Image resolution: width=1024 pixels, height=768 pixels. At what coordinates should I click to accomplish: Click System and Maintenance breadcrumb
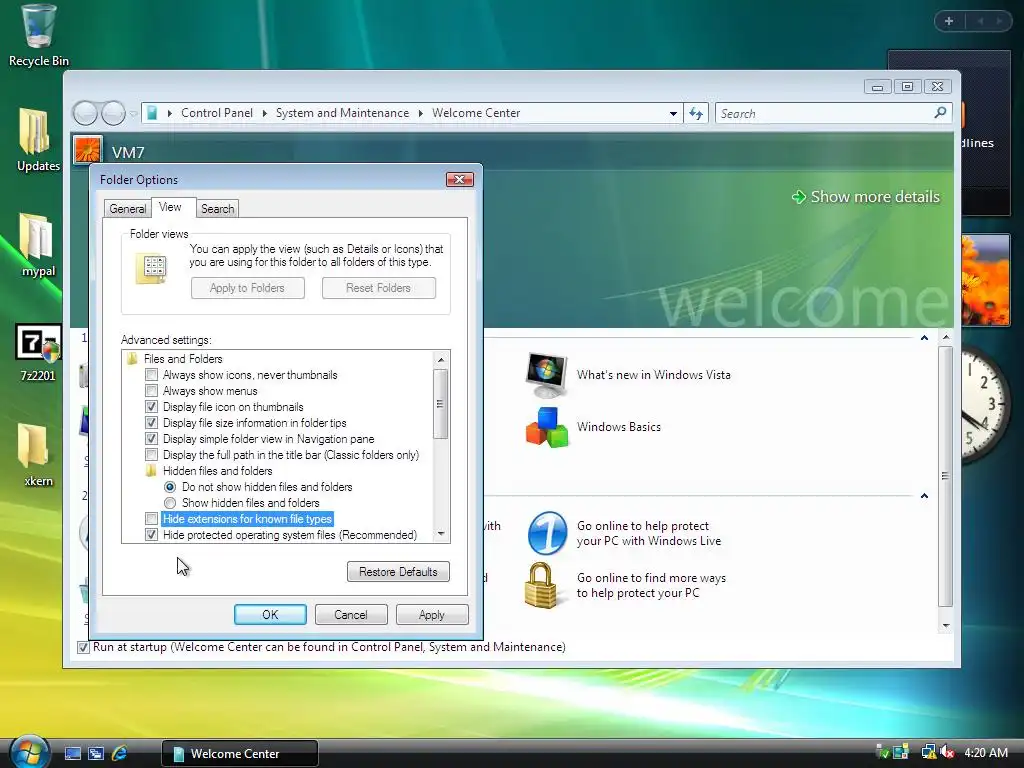tap(342, 113)
